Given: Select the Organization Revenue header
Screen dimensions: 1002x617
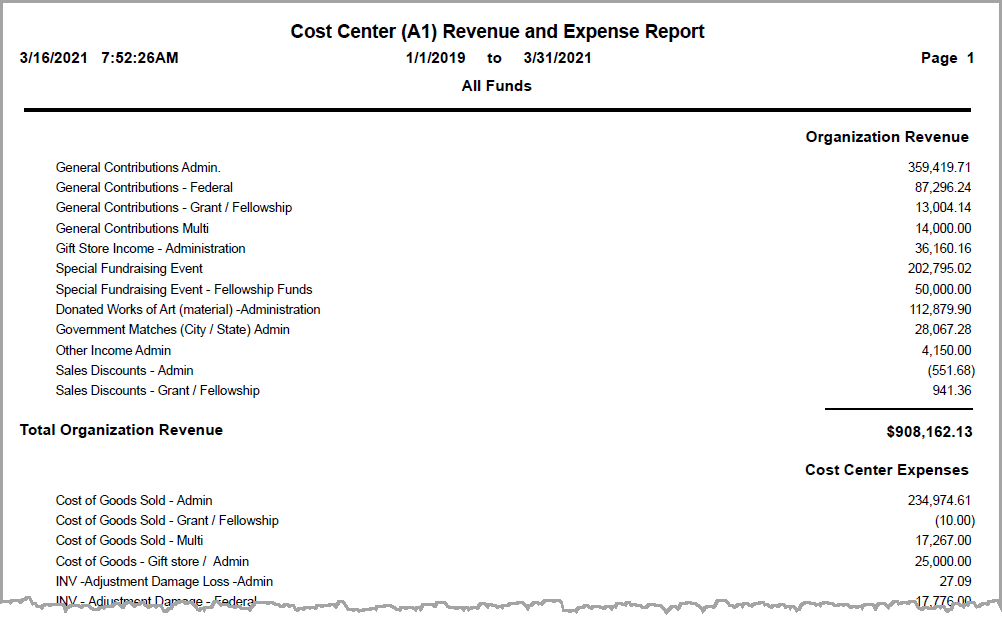Looking at the screenshot, I should 886,137.
